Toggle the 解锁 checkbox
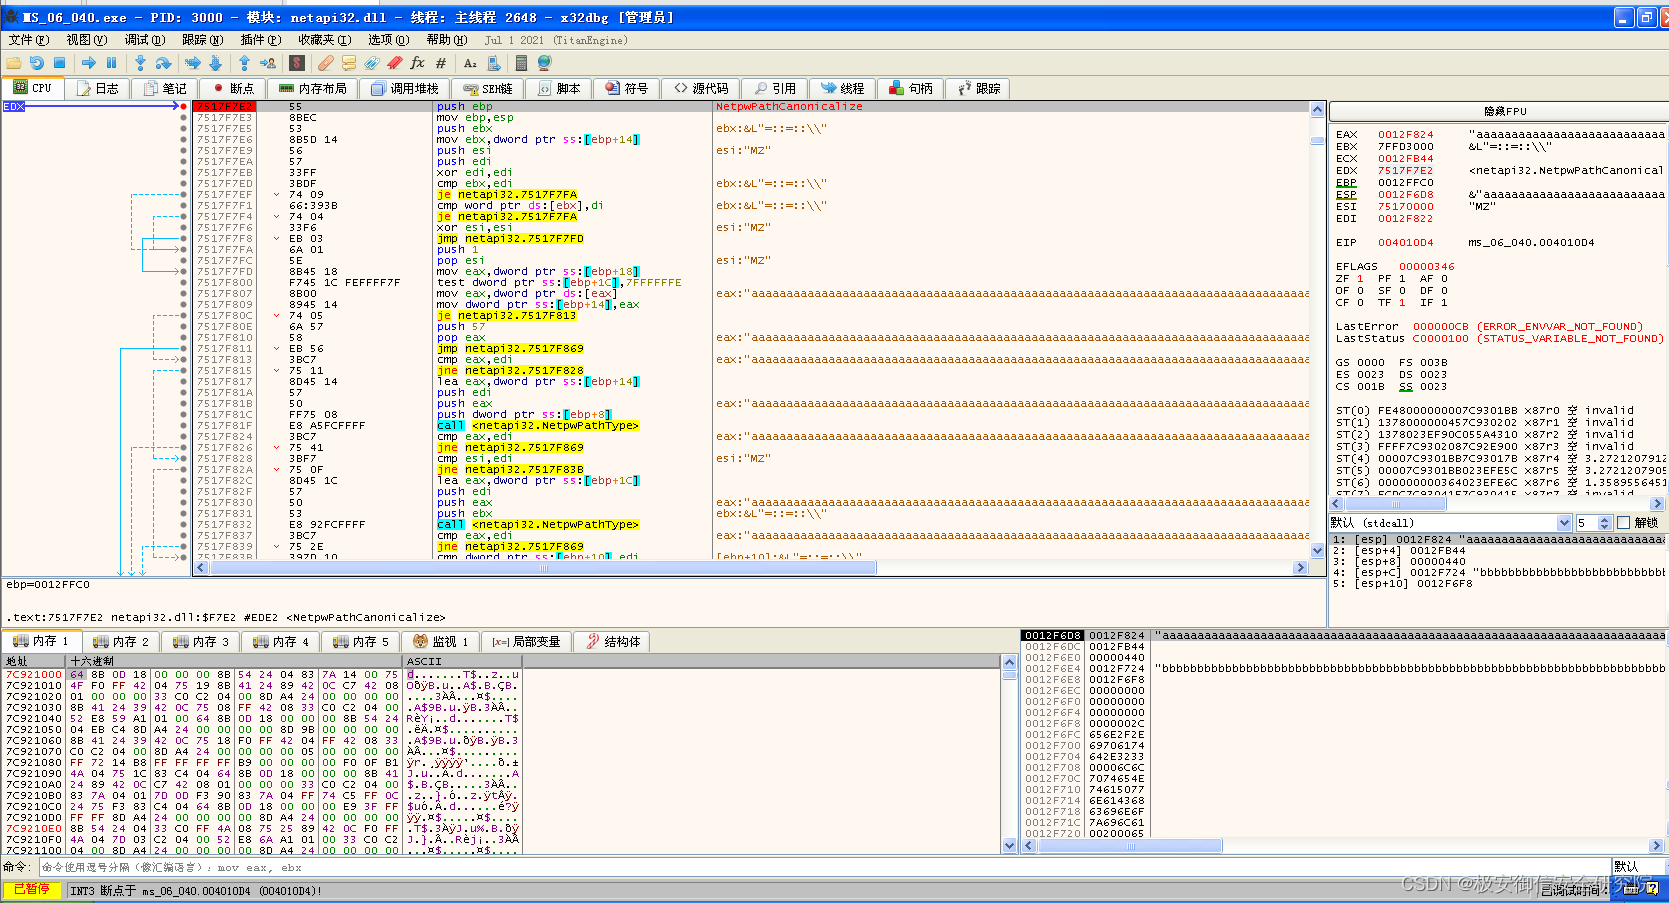1669x903 pixels. tap(1623, 523)
